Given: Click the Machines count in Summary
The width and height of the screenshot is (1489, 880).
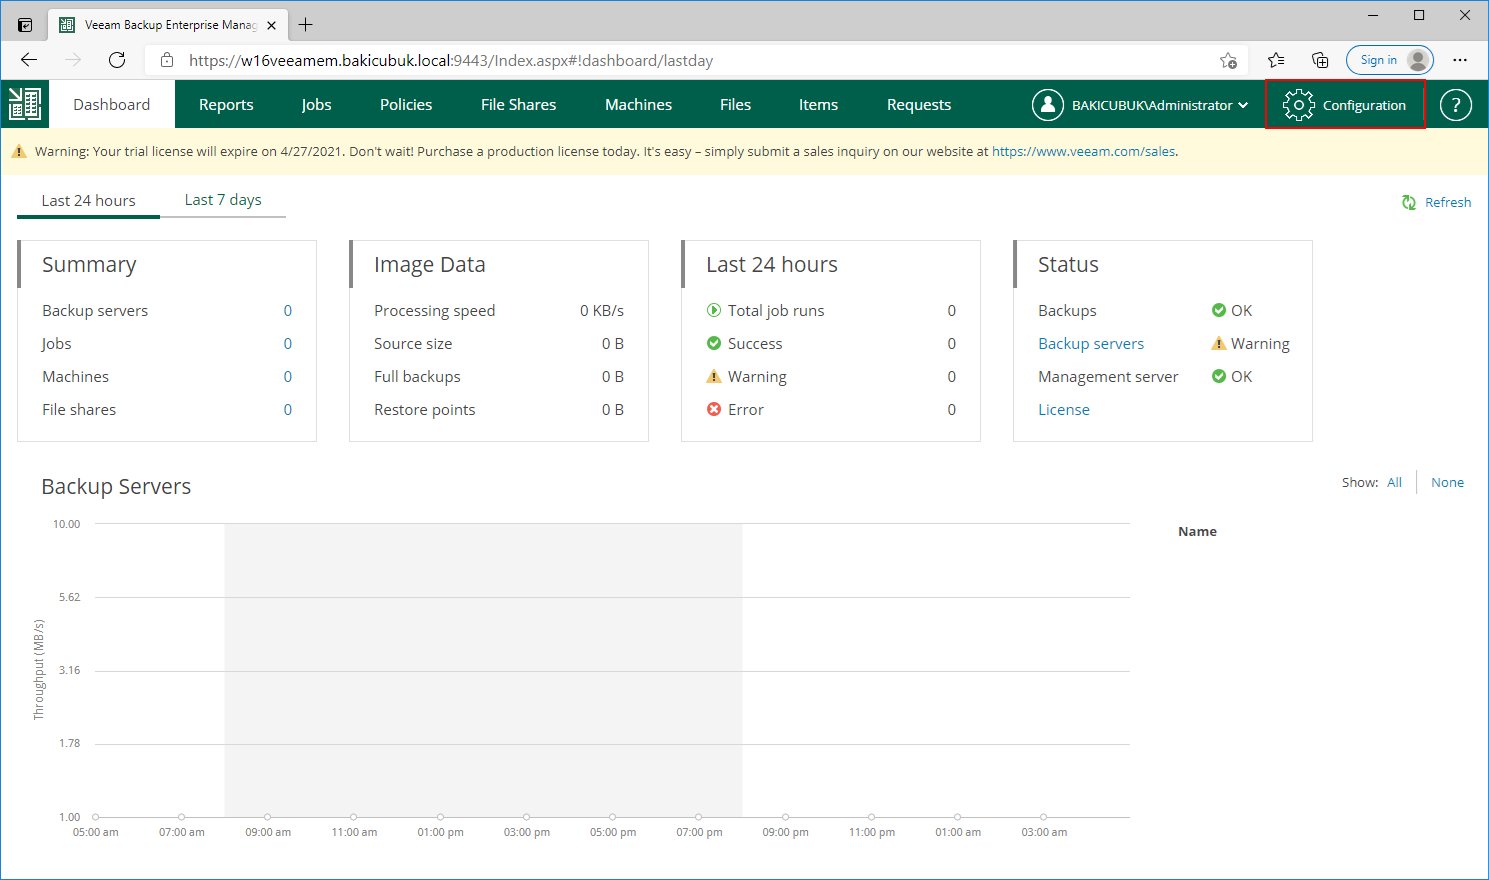Looking at the screenshot, I should tap(288, 376).
